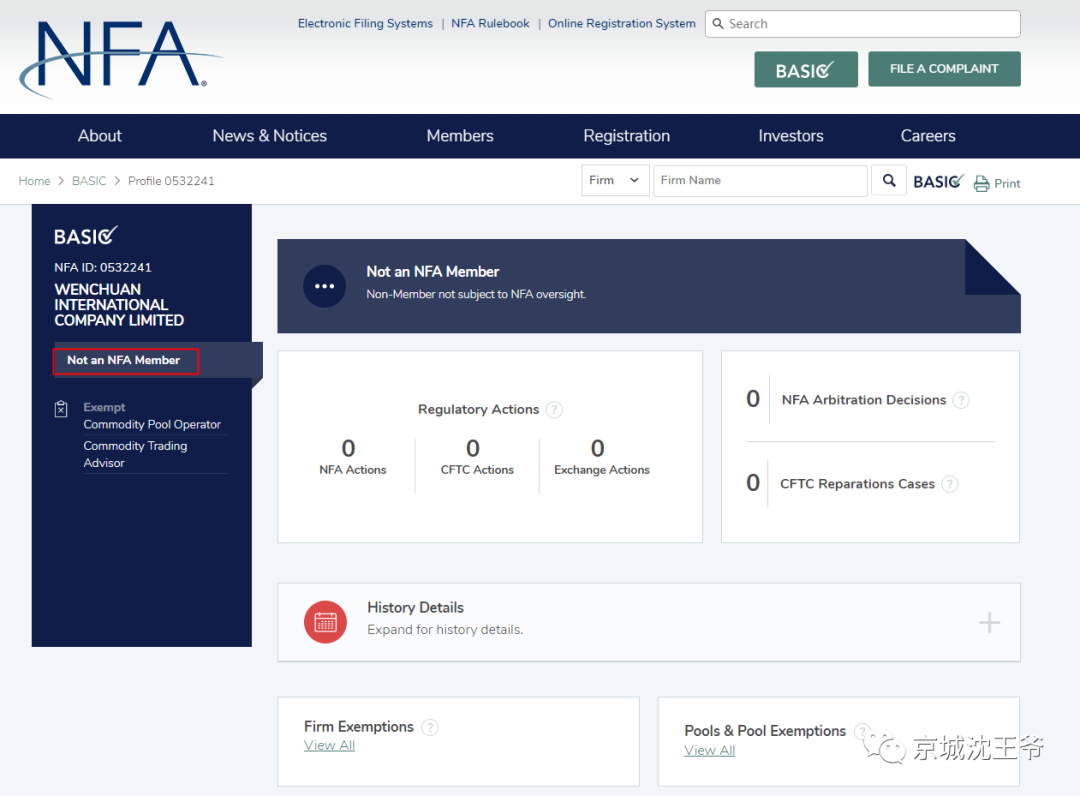Click WENCHUAN INTERNATIONAL COMPANY LIMITED name
Image resolution: width=1080 pixels, height=796 pixels.
[119, 305]
